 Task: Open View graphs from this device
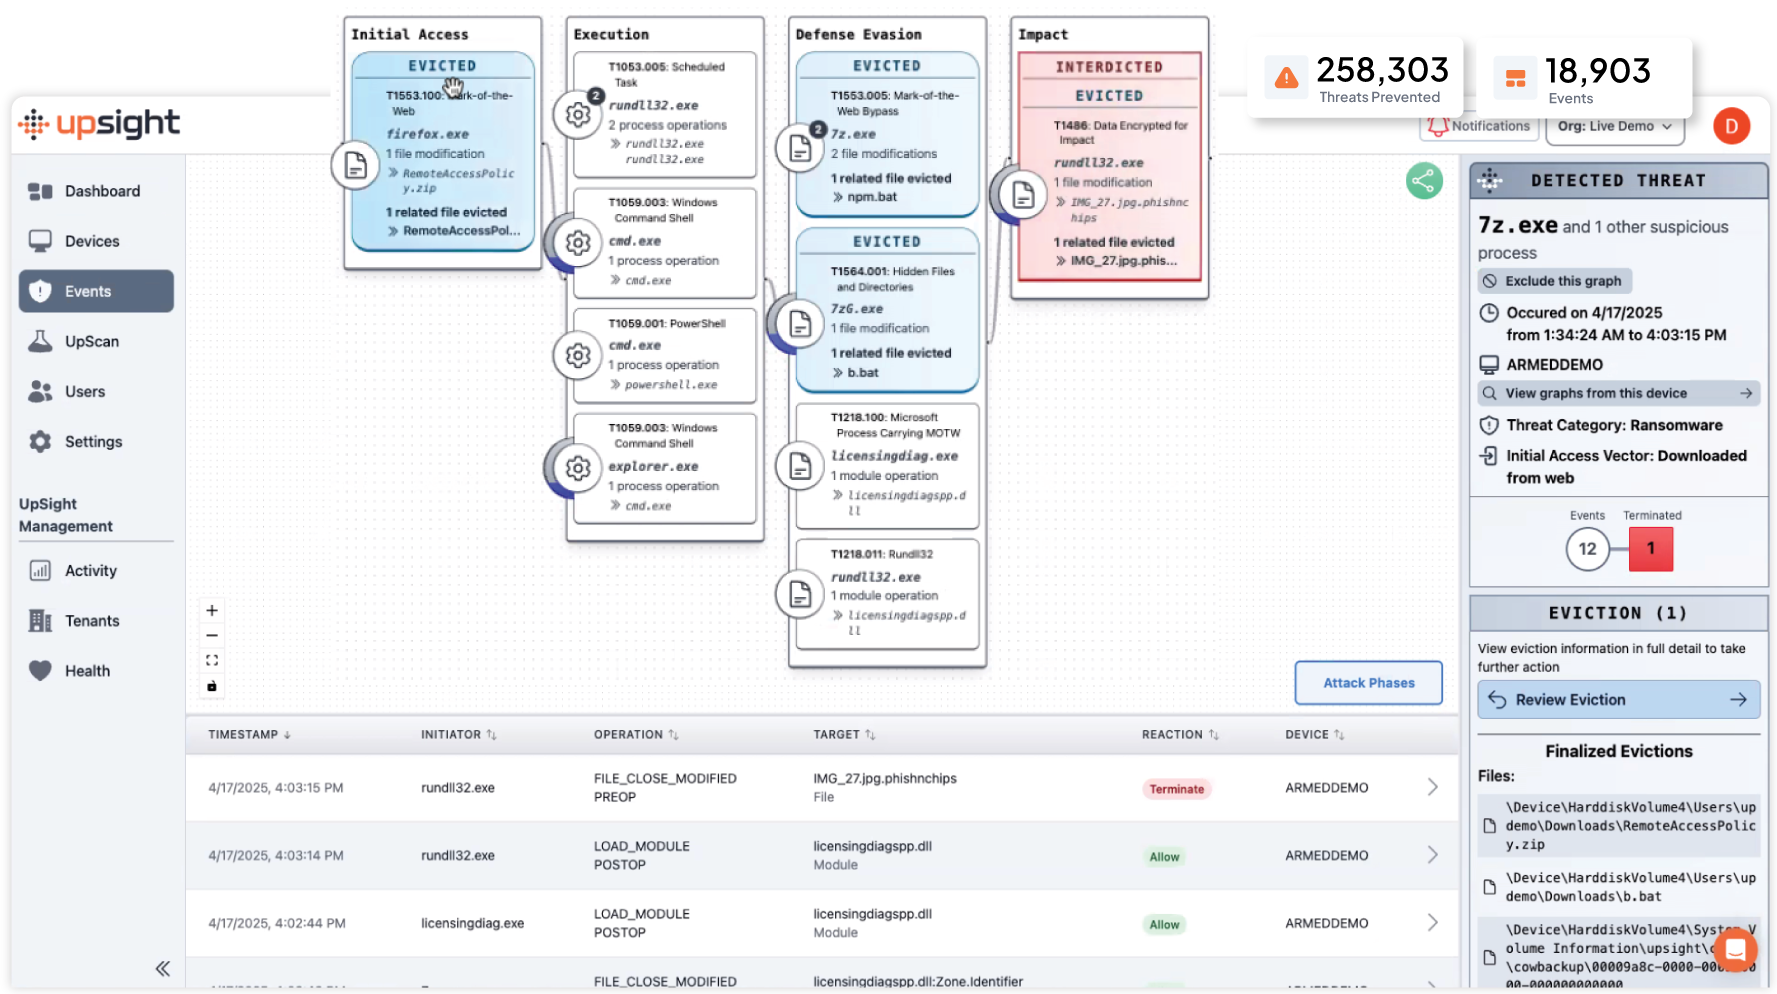click(x=1618, y=393)
